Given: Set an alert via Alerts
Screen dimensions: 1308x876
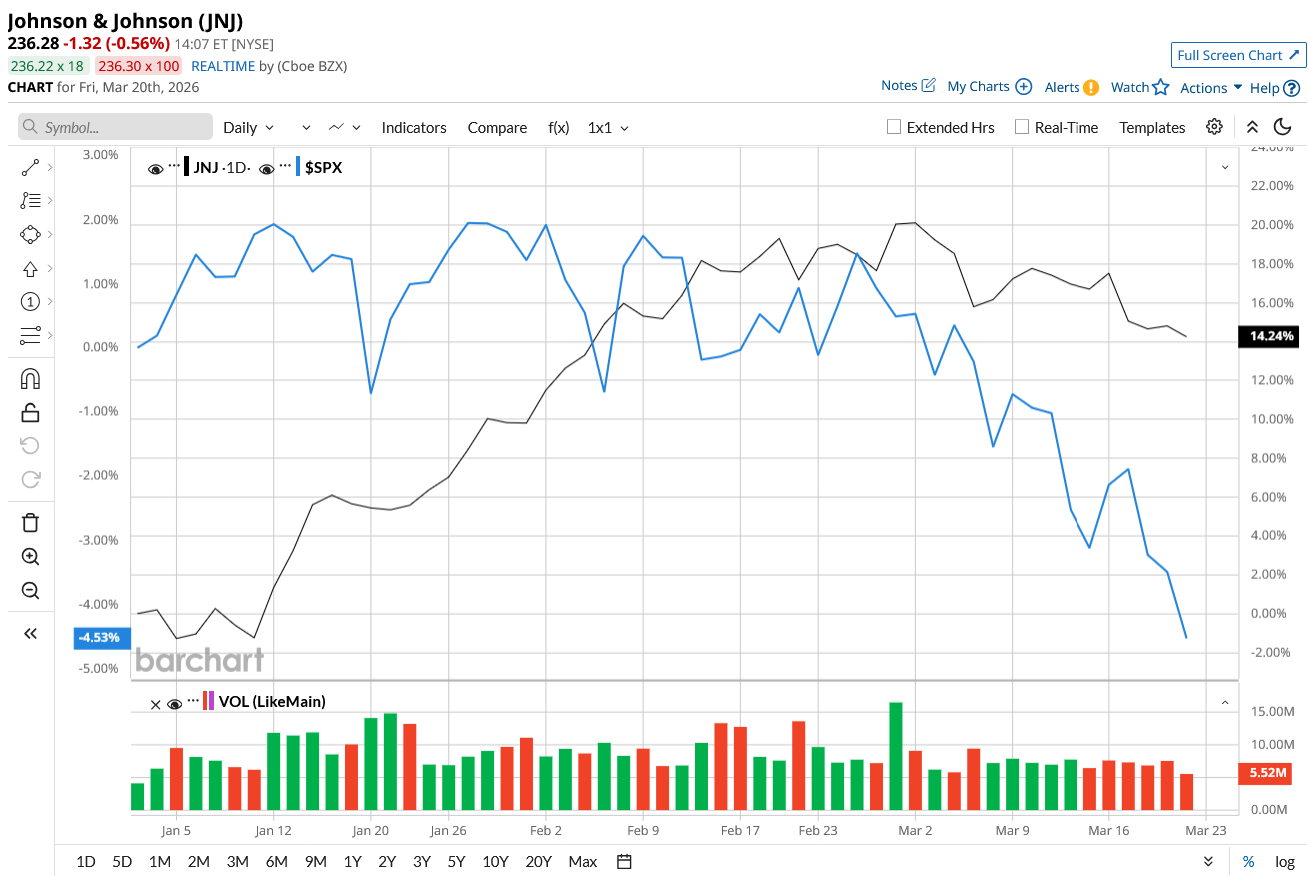Looking at the screenshot, I should pos(1072,87).
